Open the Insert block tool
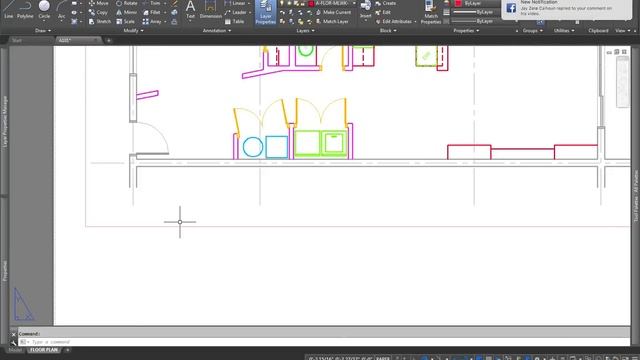640x360 pixels. tap(366, 10)
